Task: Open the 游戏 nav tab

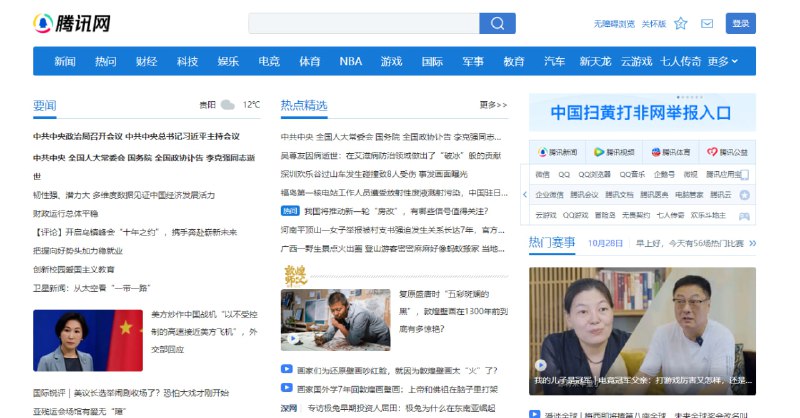Action: coord(391,61)
